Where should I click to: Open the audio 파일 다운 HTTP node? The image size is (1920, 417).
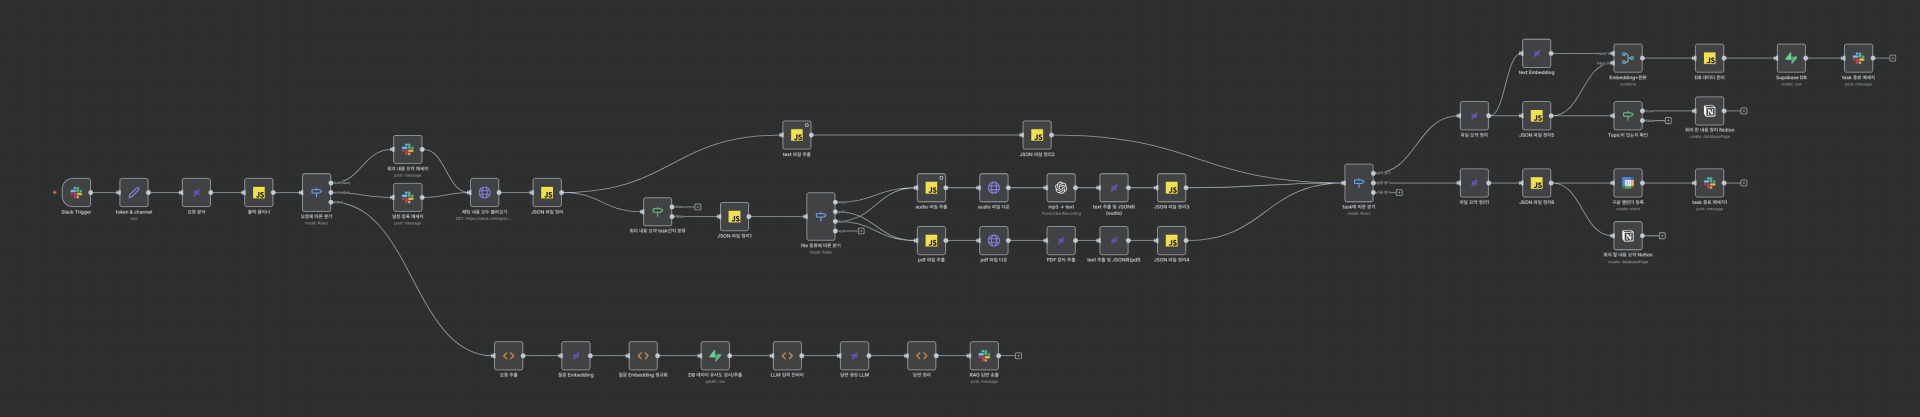coord(993,188)
